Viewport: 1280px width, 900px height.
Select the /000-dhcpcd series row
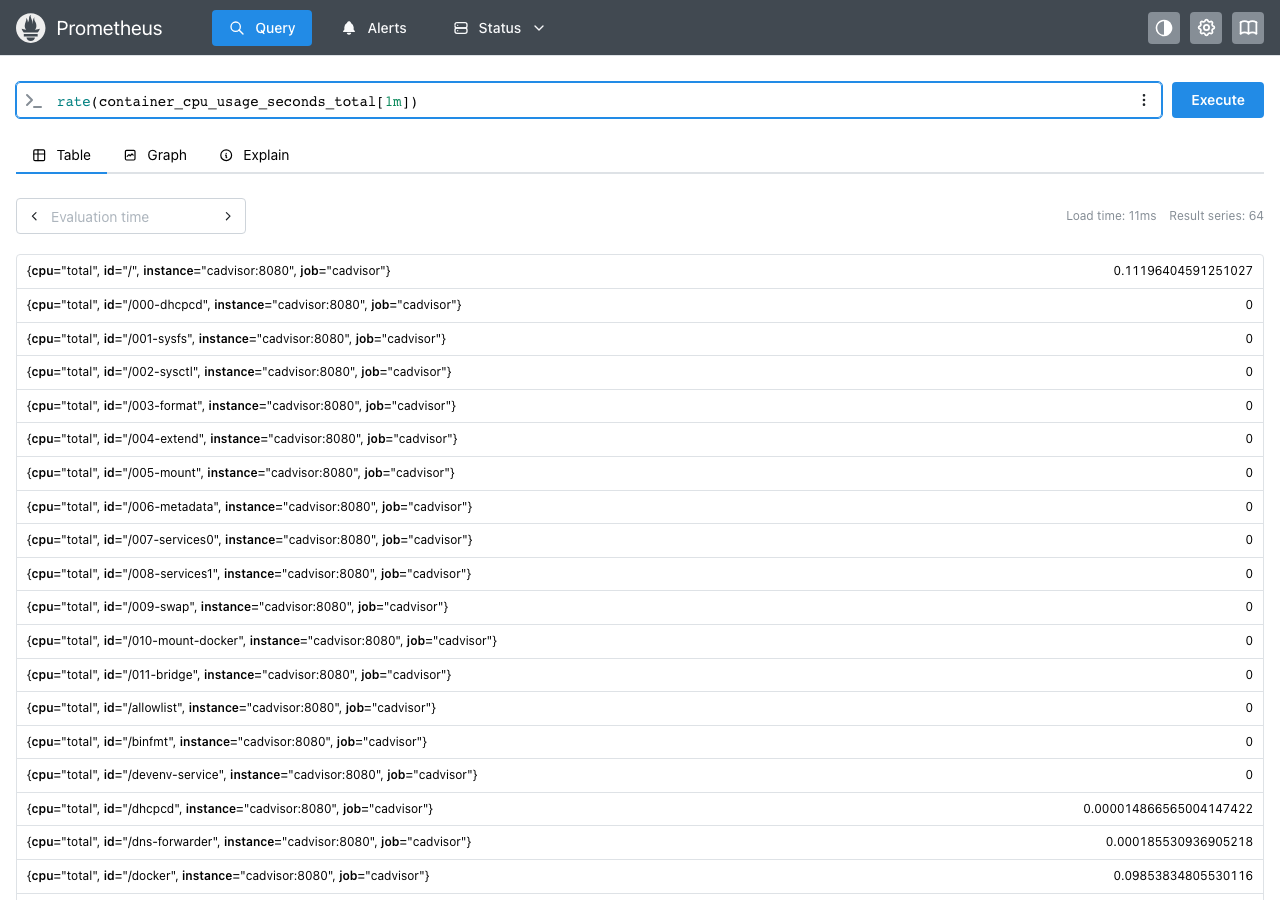(640, 305)
